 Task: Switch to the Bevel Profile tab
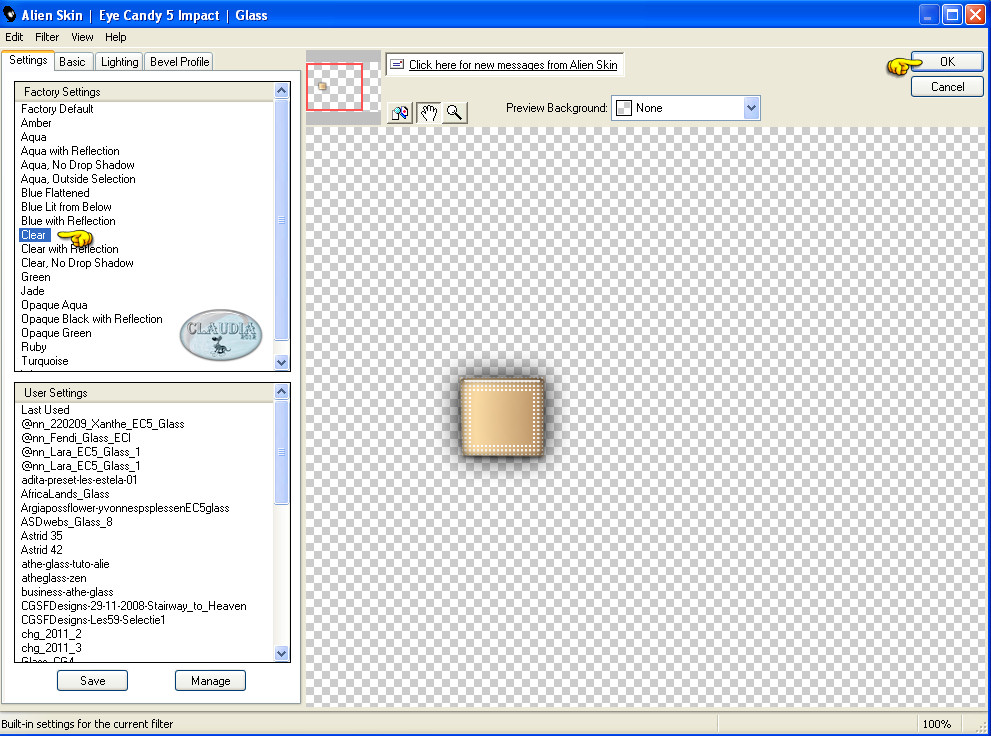(179, 62)
